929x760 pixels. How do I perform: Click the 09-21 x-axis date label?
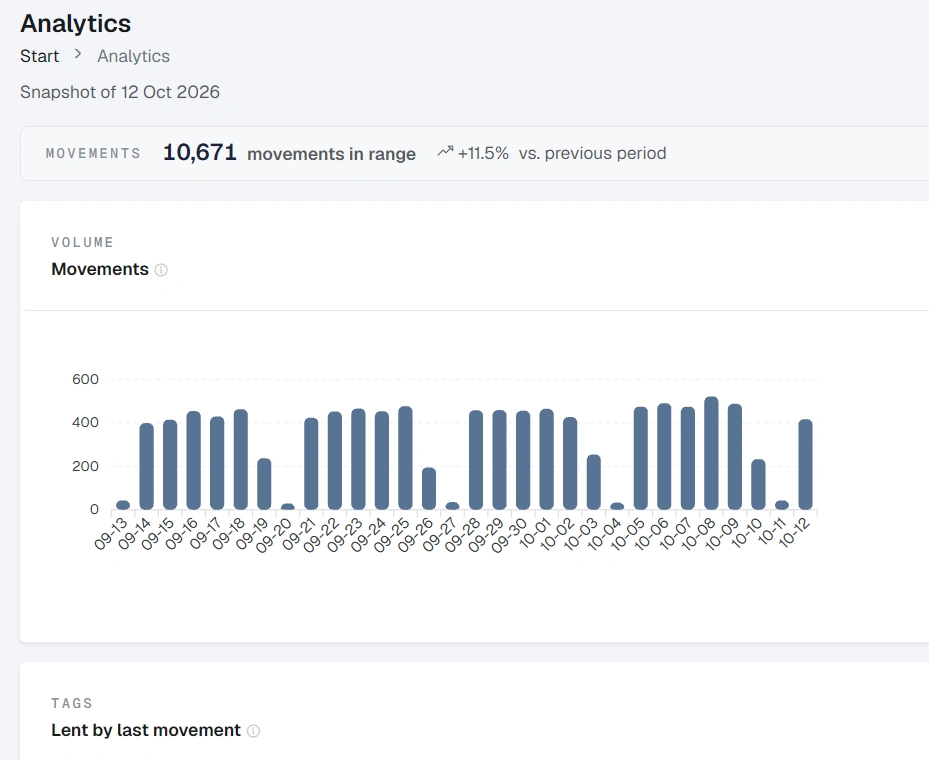(300, 533)
